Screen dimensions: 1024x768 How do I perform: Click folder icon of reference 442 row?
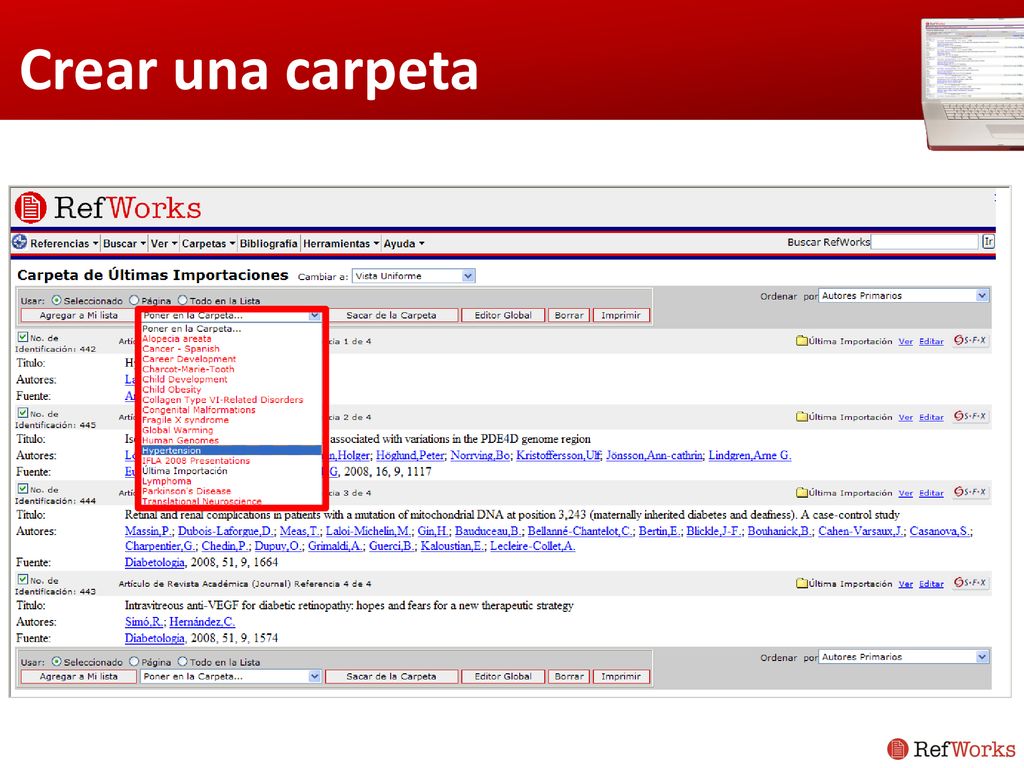pos(802,341)
